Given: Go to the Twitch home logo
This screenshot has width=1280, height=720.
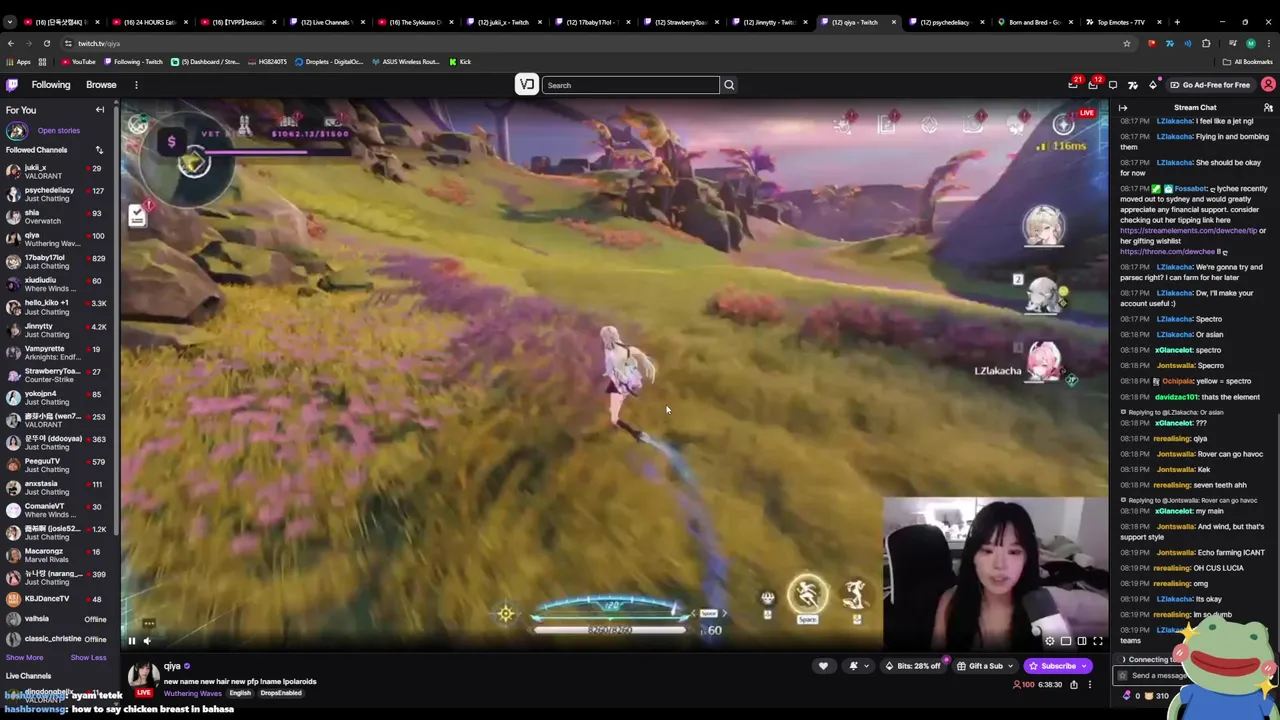Looking at the screenshot, I should point(12,85).
